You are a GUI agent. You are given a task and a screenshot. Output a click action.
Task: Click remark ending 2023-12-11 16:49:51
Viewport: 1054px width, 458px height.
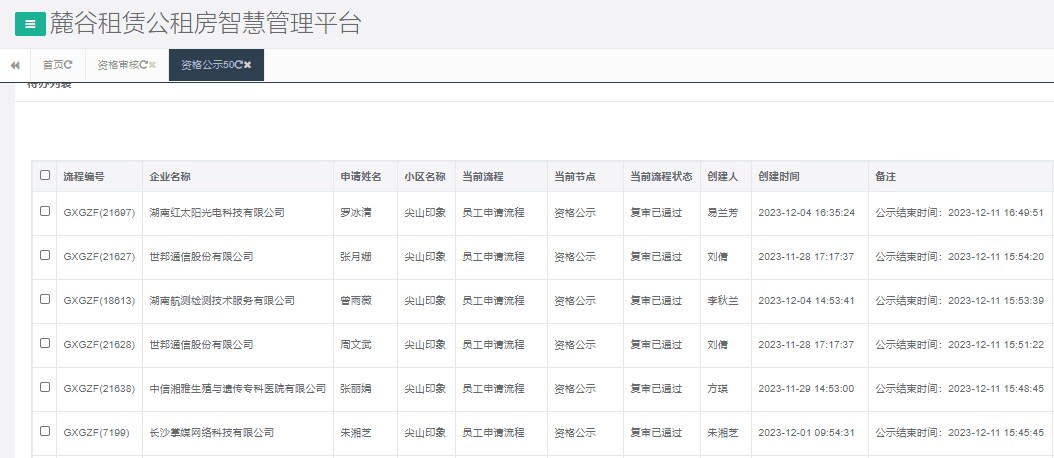tap(960, 213)
